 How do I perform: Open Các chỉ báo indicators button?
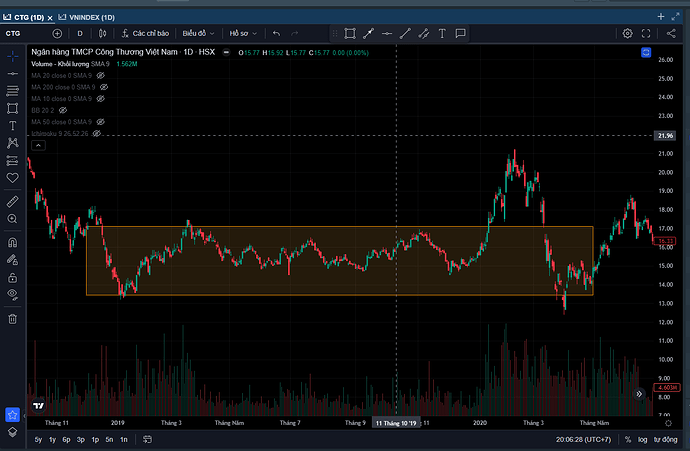click(143, 33)
